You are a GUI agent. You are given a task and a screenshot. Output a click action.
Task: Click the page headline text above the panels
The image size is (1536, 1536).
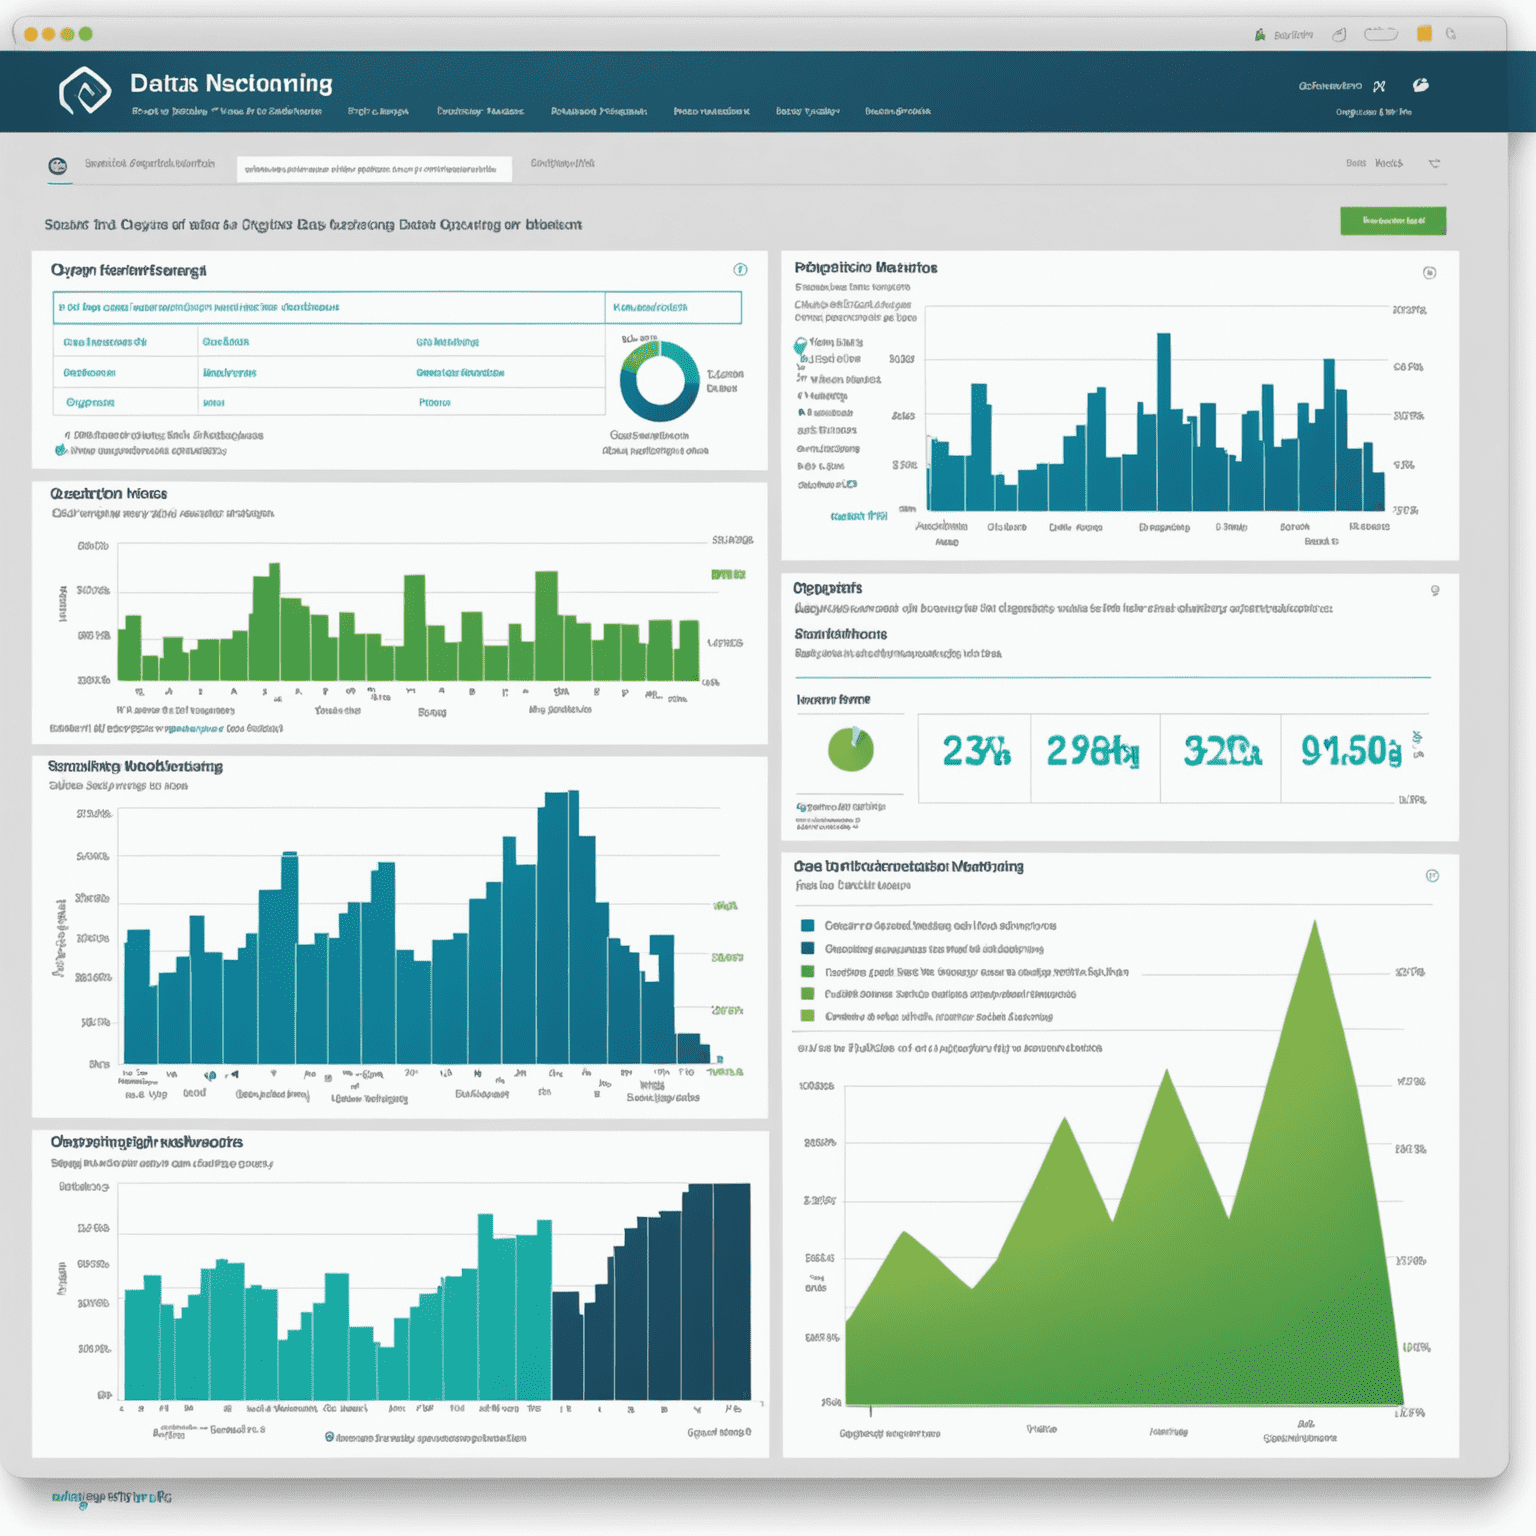(x=313, y=225)
